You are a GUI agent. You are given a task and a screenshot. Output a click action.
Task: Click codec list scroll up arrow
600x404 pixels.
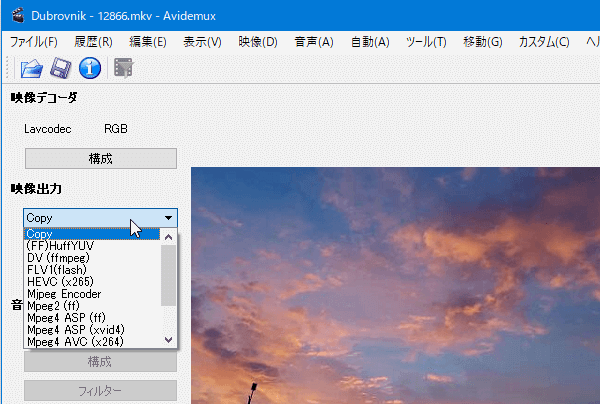168,237
